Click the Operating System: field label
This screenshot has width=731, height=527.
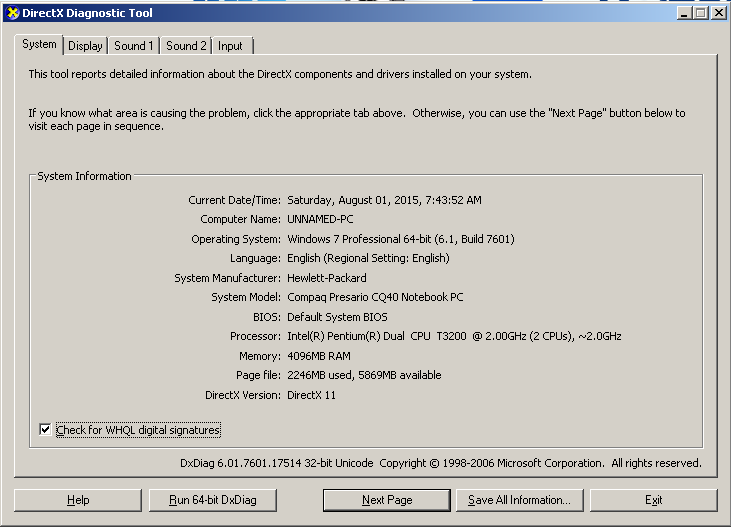236,239
